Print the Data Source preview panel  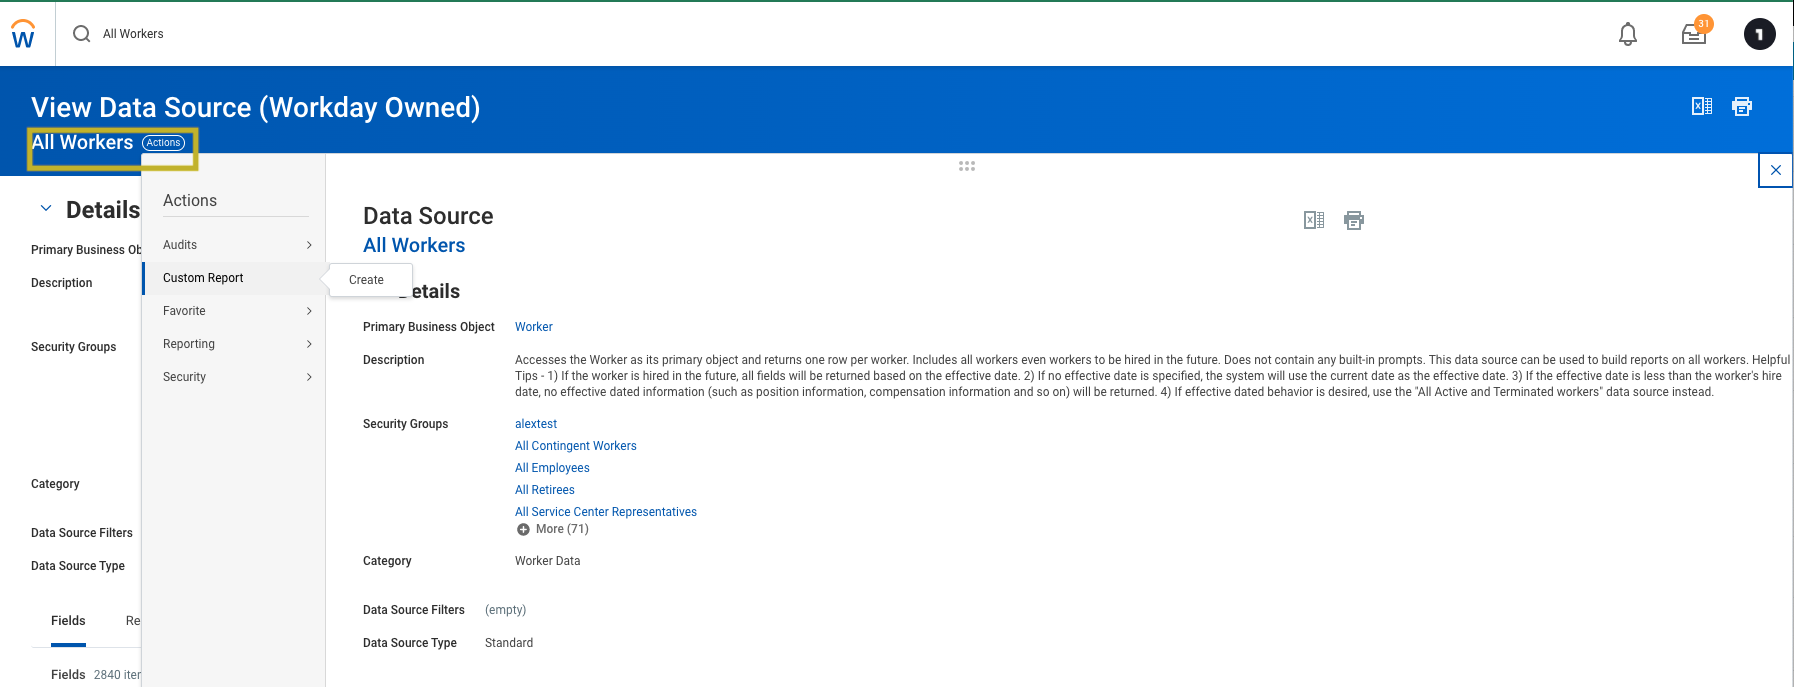1353,220
